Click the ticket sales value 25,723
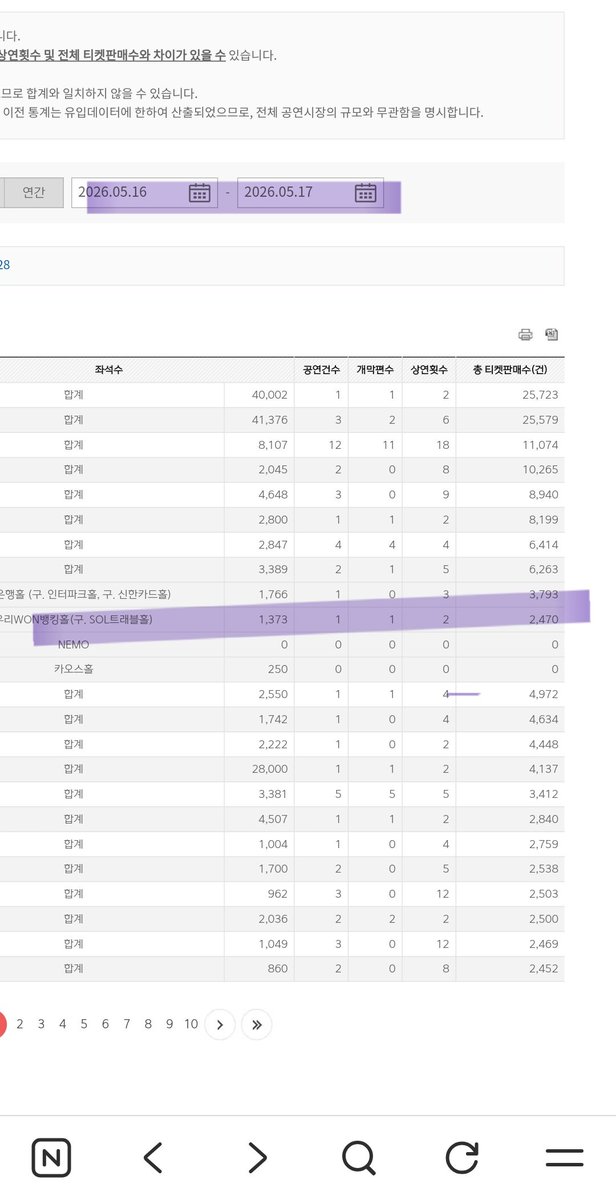 (x=540, y=395)
